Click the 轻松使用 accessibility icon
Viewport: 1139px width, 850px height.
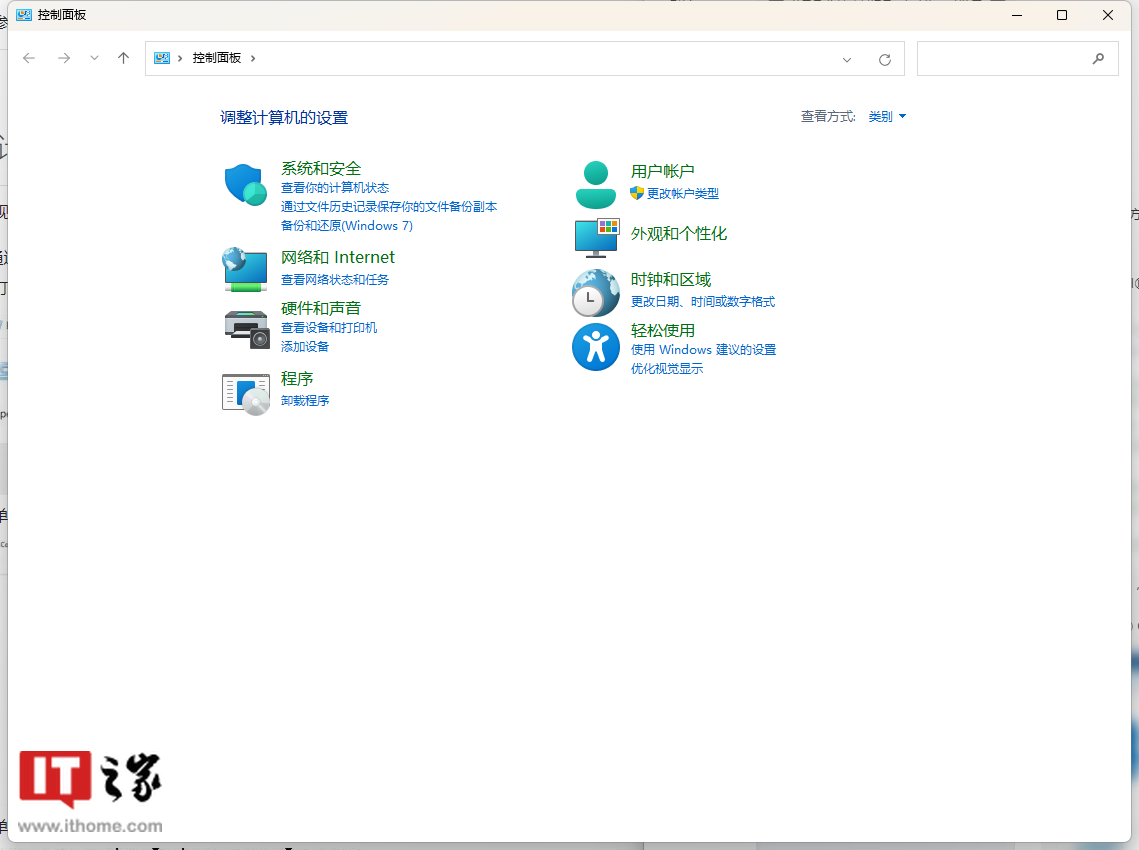[x=596, y=346]
